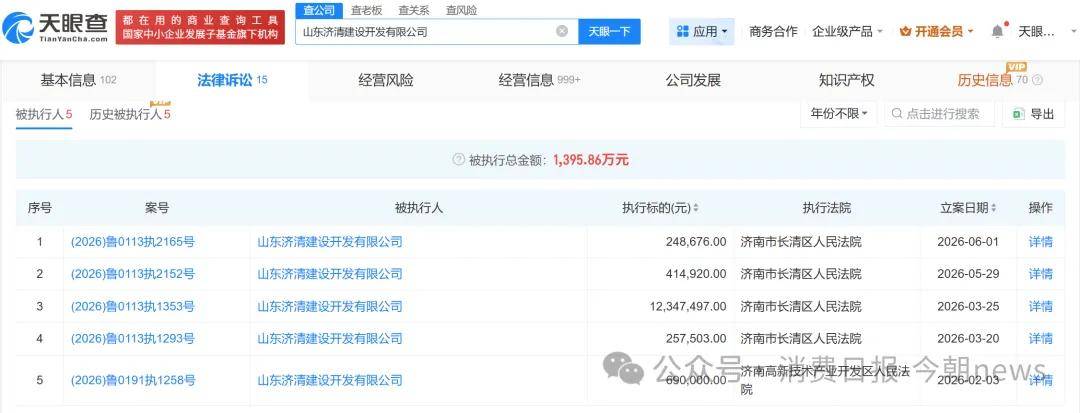Click the 点击进行搜索 search box
The image size is (1080, 413).
[x=939, y=114]
